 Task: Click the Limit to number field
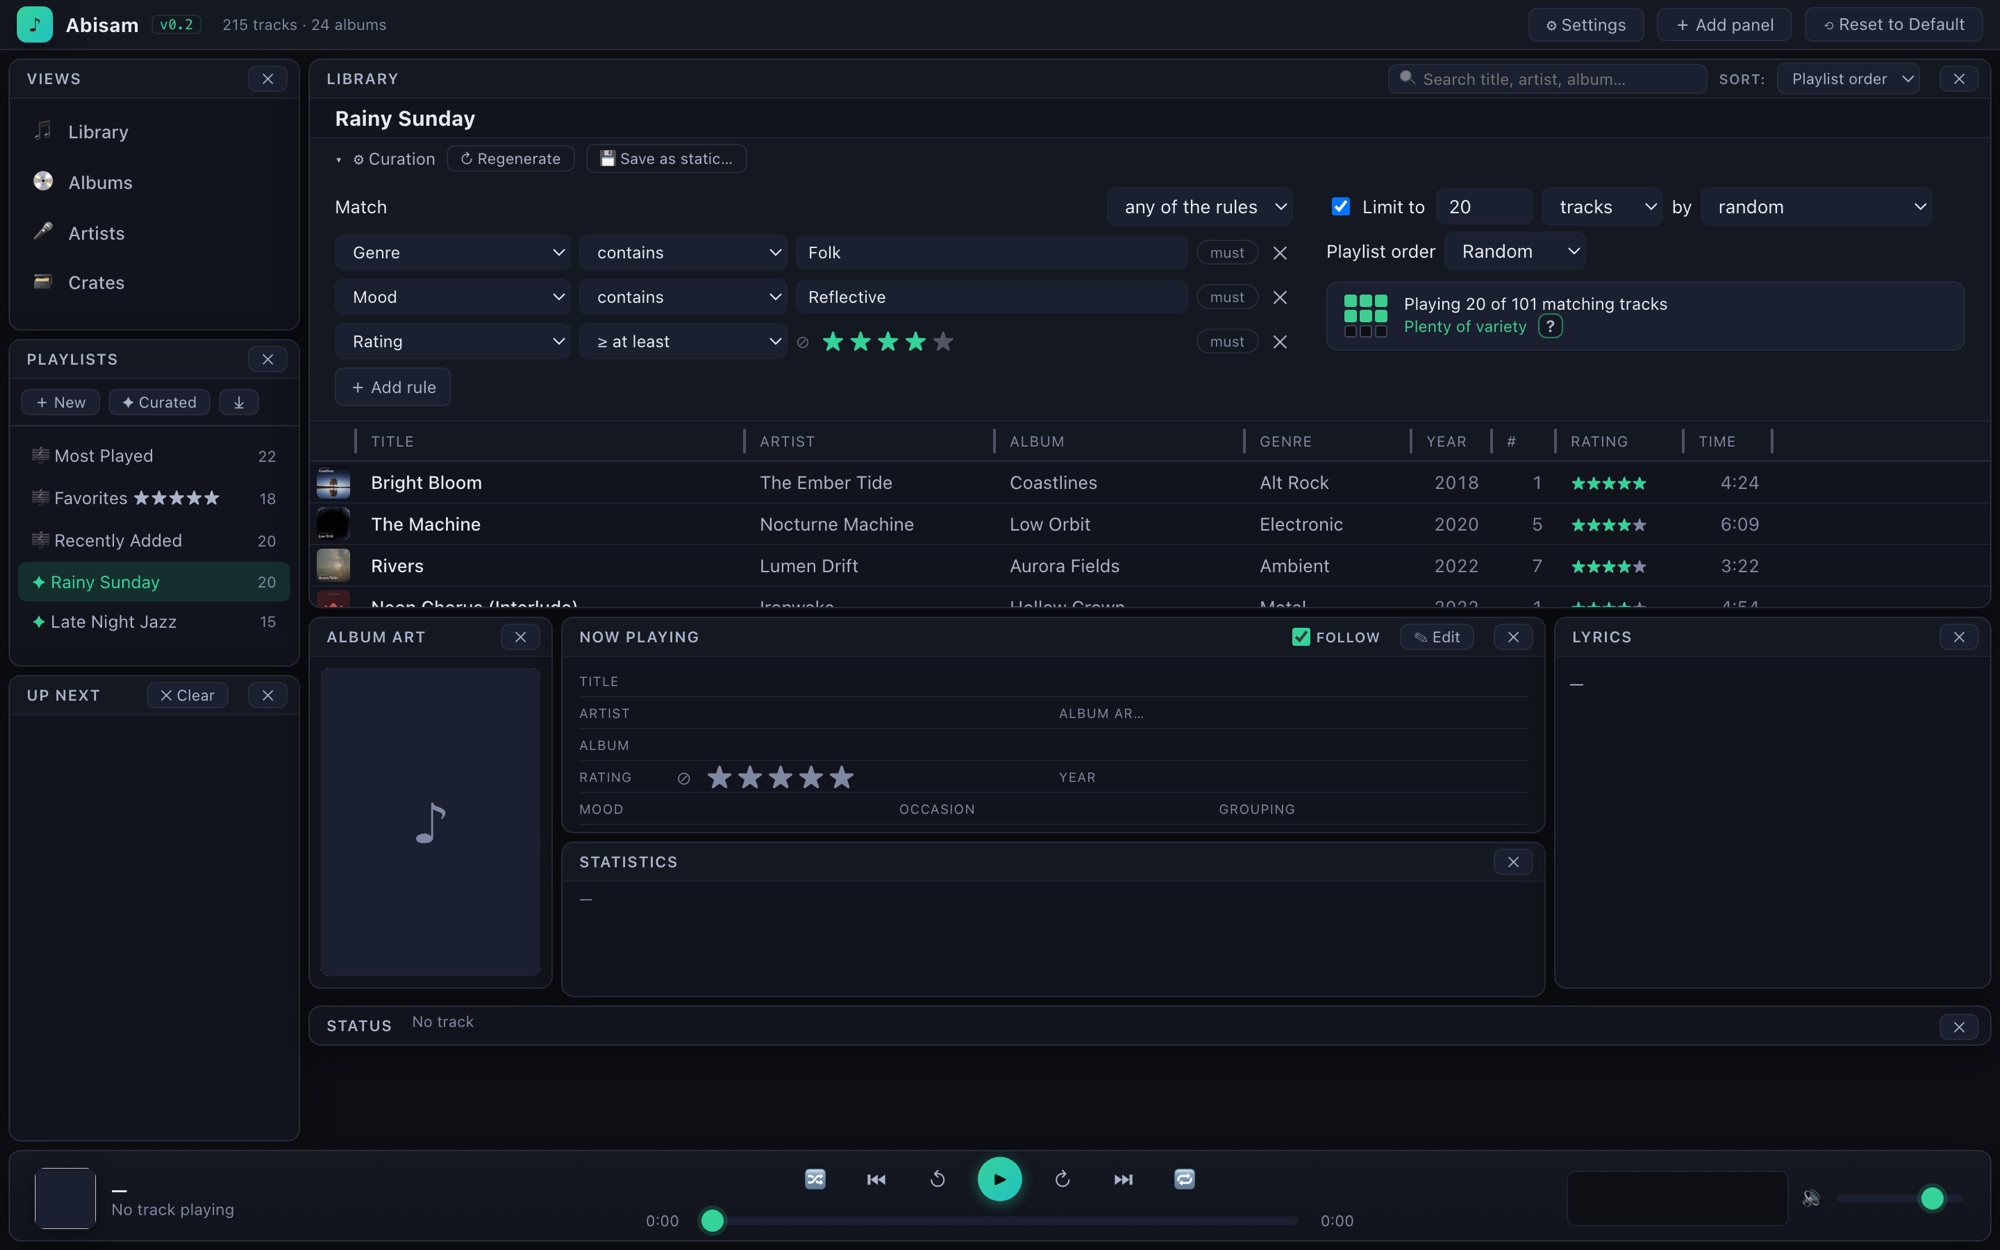(x=1484, y=207)
